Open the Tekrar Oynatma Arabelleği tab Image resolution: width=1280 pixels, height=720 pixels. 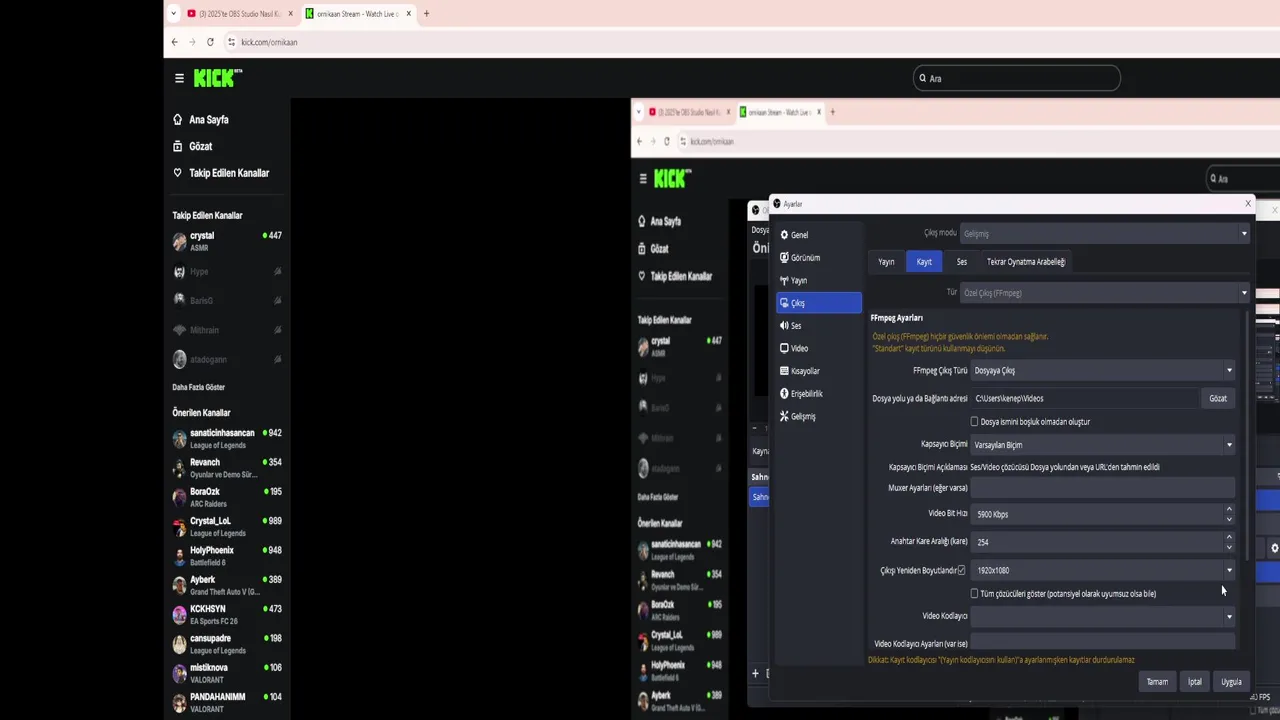pyautogui.click(x=1026, y=262)
